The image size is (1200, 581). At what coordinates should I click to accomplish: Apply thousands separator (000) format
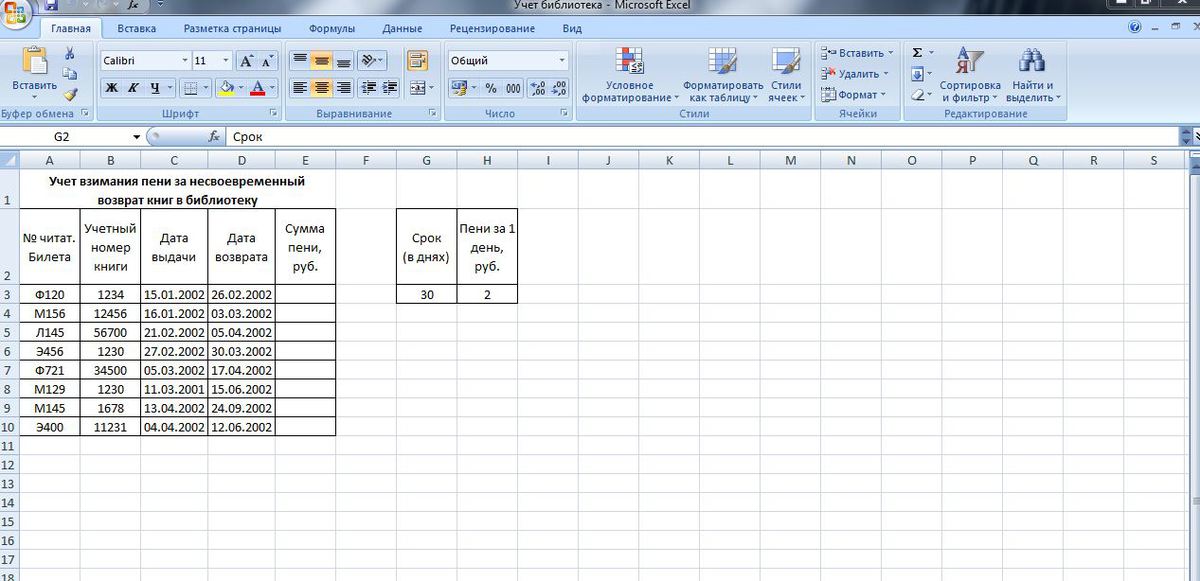point(513,88)
